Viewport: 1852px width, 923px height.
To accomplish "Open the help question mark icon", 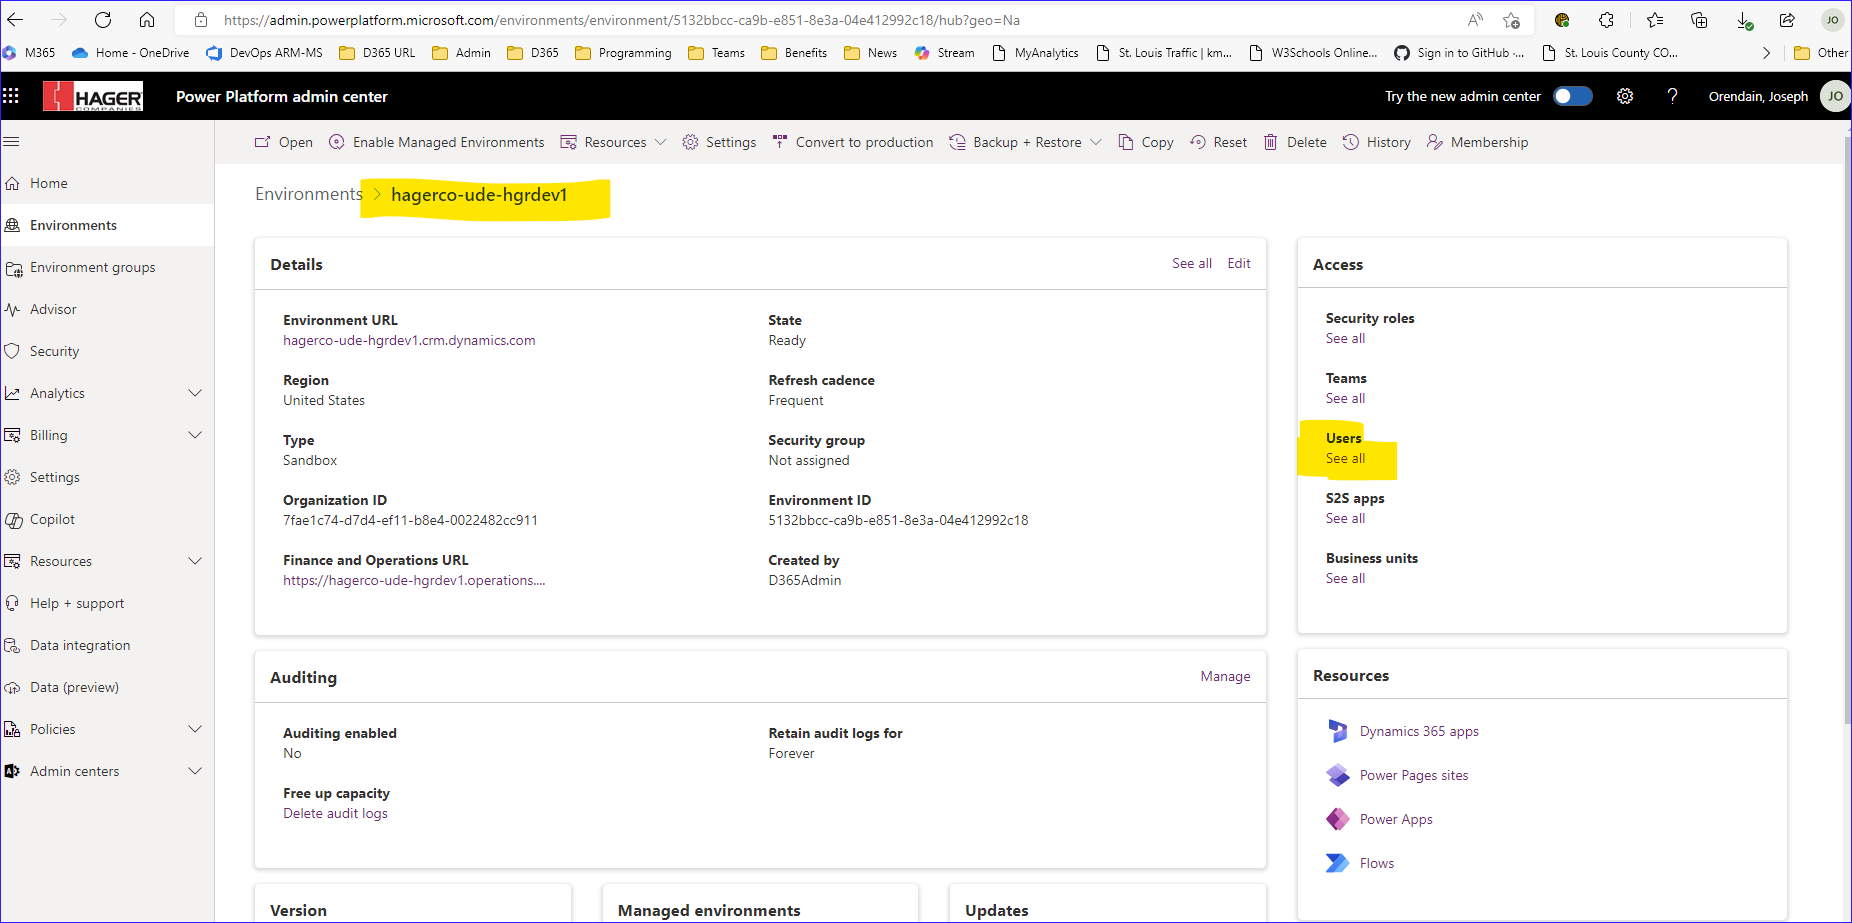I will coord(1672,96).
